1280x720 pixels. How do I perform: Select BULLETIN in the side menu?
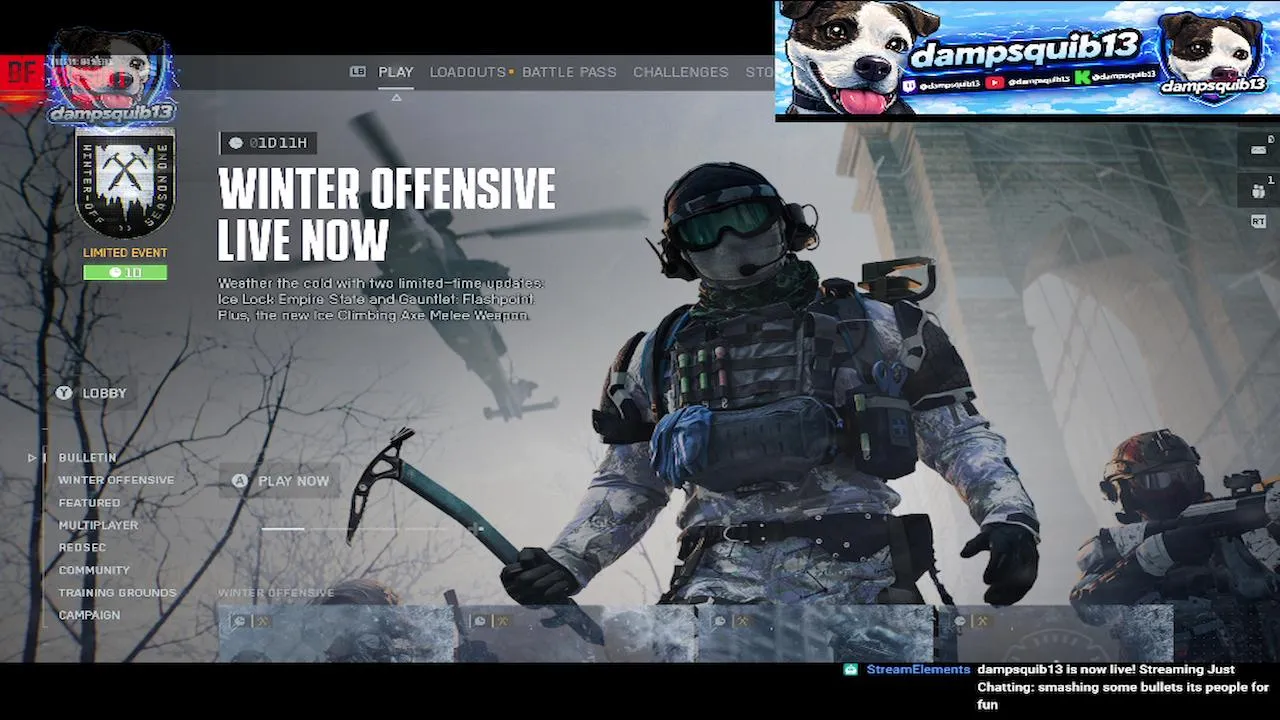tap(87, 457)
